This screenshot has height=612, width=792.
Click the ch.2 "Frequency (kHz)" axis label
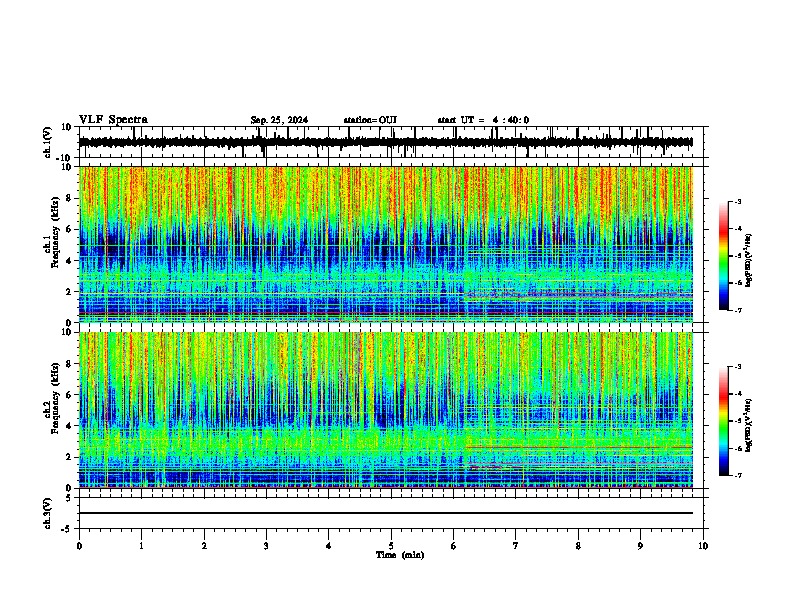(56, 398)
